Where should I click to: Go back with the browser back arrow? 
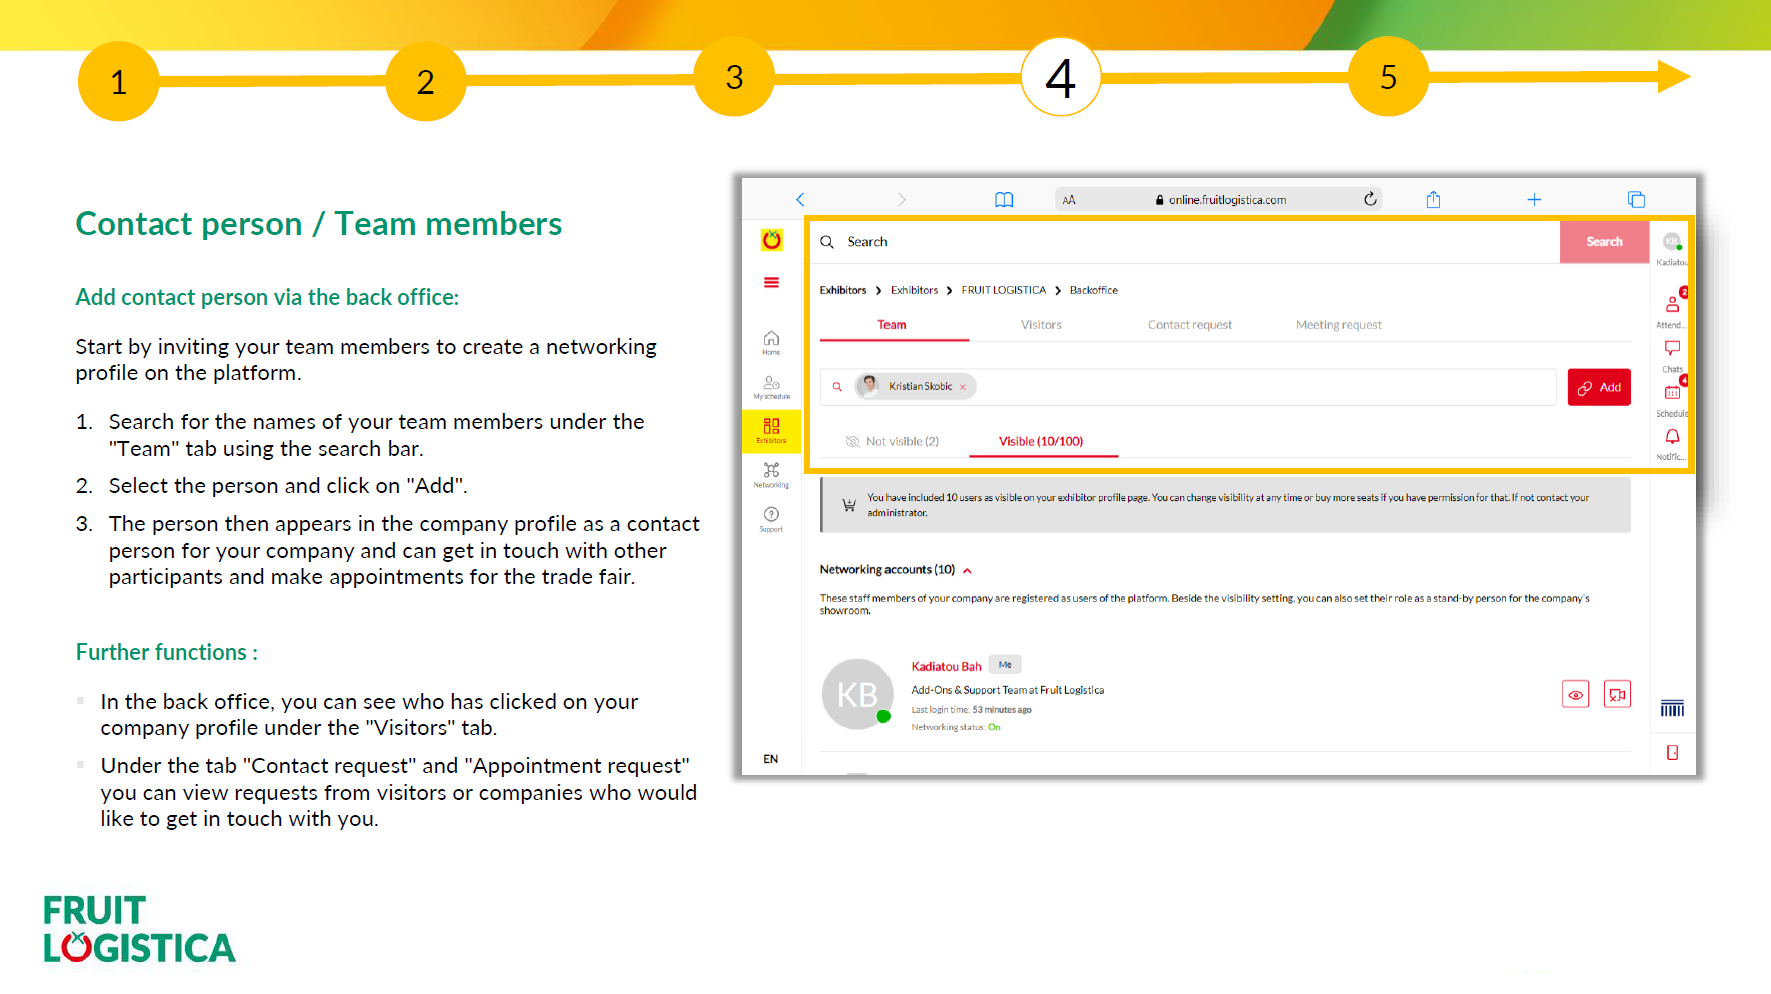[800, 199]
